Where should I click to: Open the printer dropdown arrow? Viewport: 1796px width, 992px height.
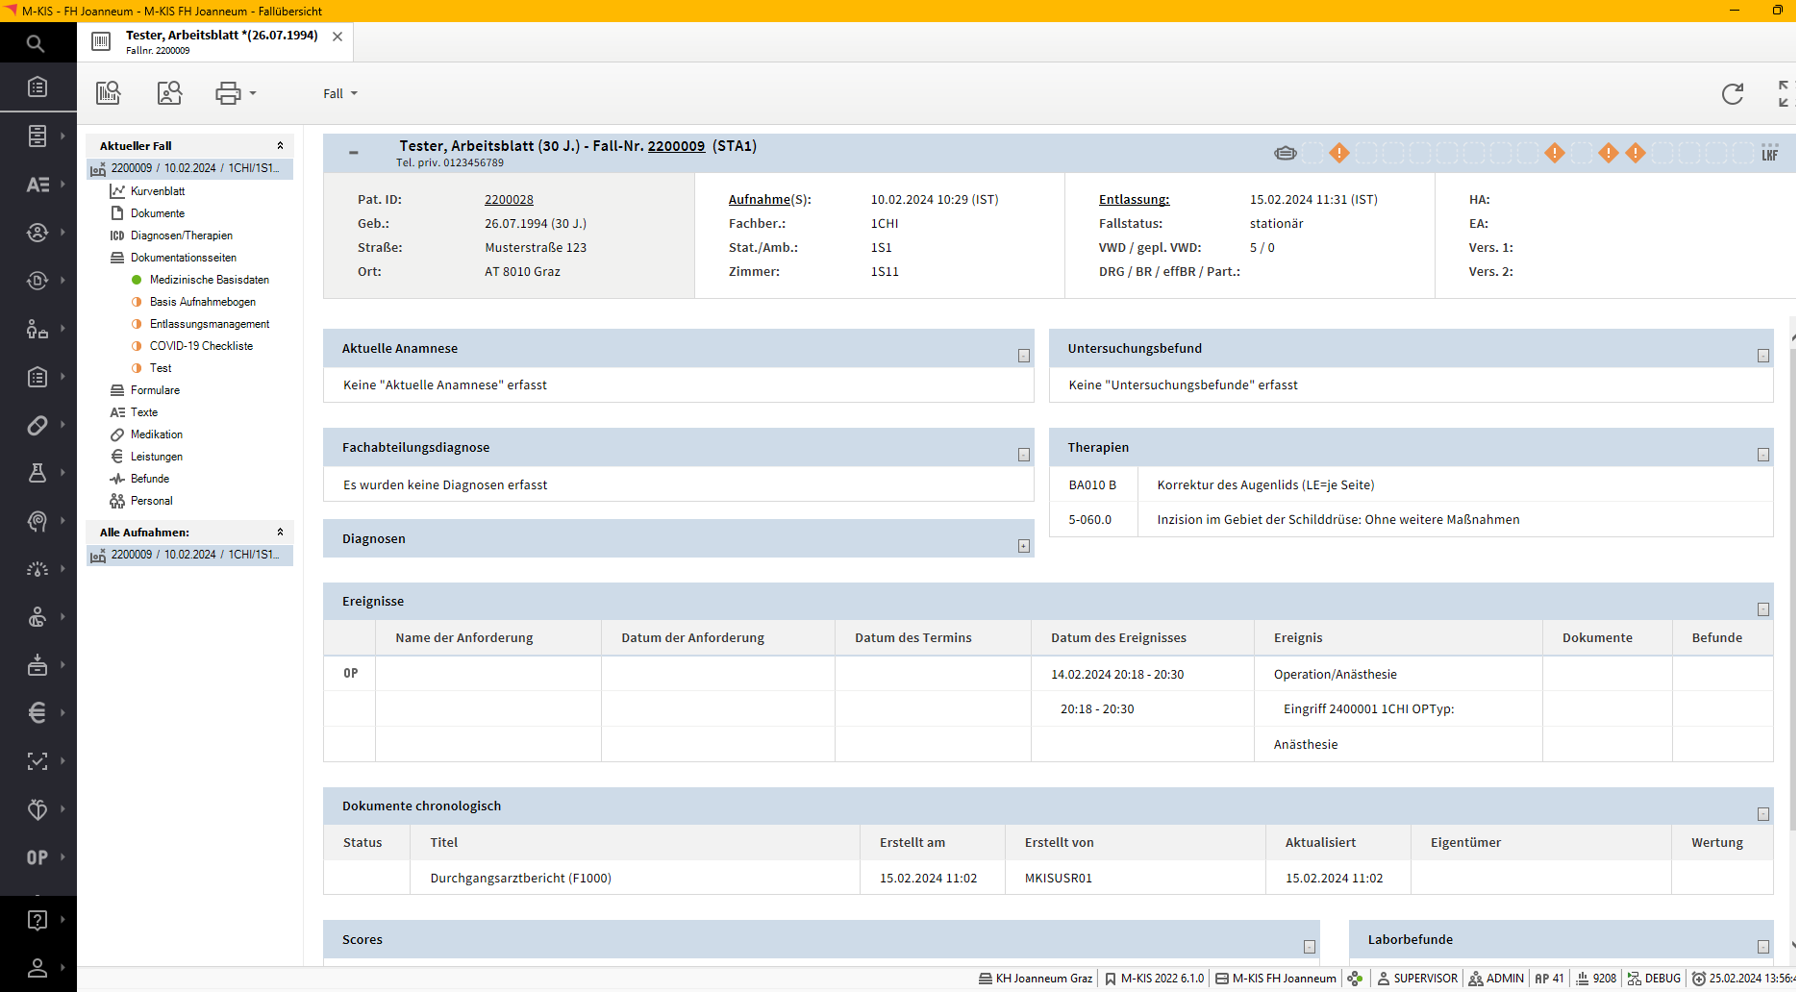coord(253,93)
